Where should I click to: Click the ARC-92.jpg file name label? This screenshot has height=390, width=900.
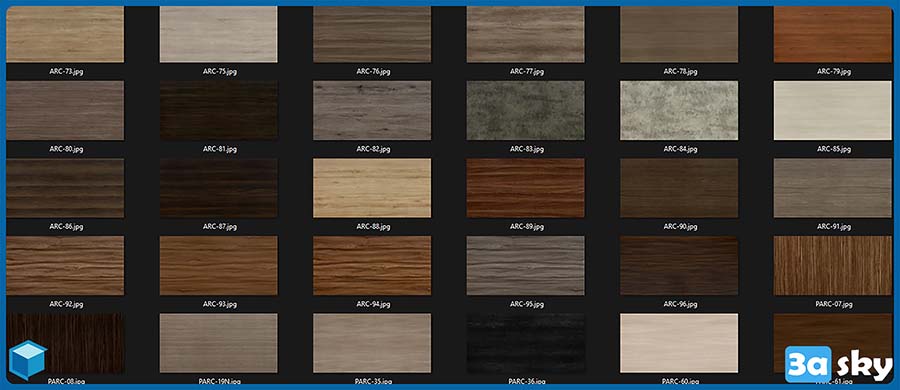66,304
